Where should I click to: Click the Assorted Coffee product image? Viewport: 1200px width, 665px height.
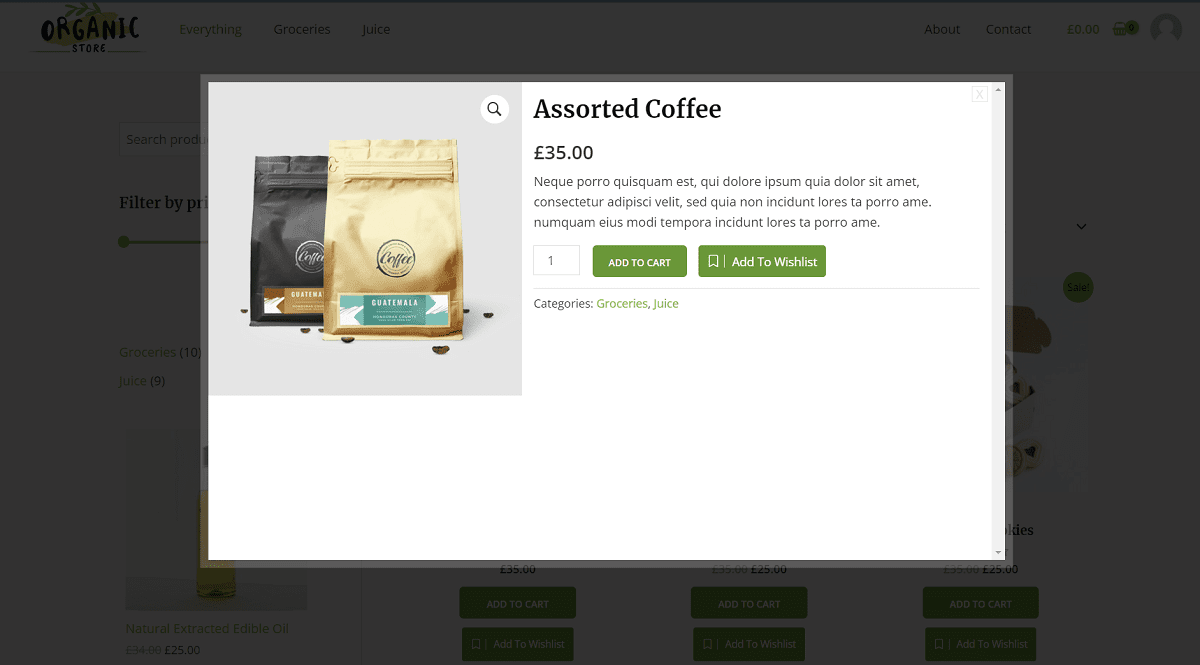pyautogui.click(x=365, y=238)
